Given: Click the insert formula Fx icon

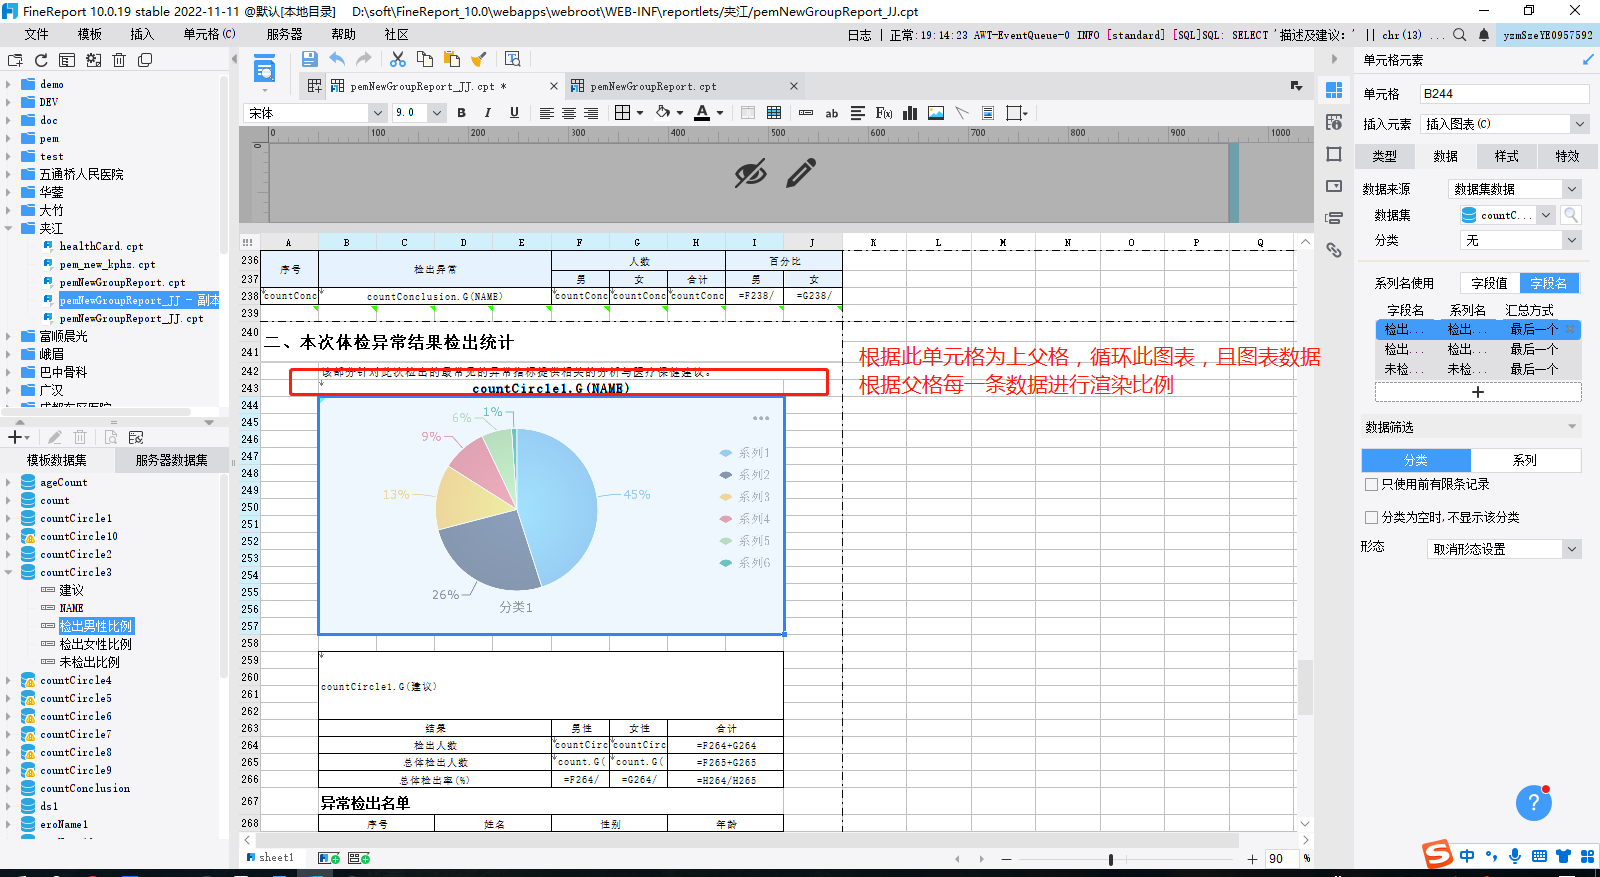Looking at the screenshot, I should pyautogui.click(x=884, y=113).
